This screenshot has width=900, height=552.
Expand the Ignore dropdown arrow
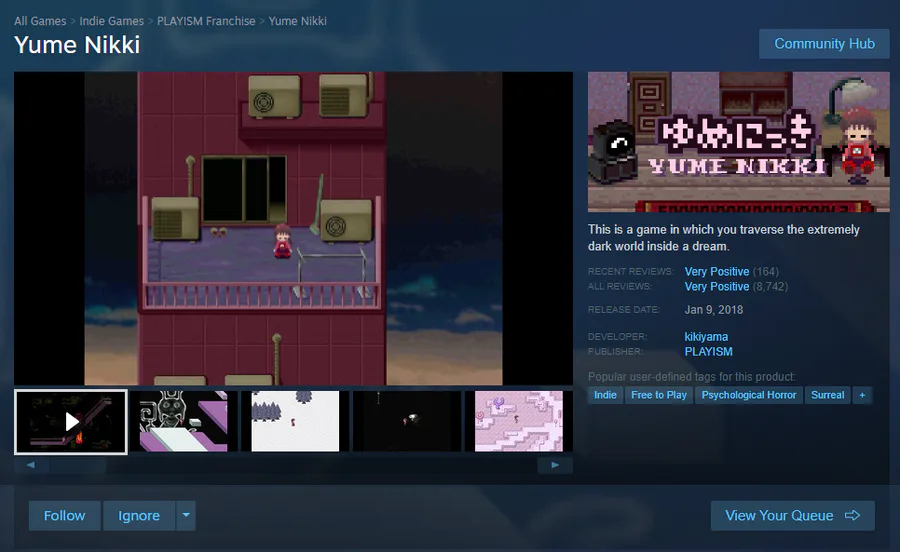[186, 516]
